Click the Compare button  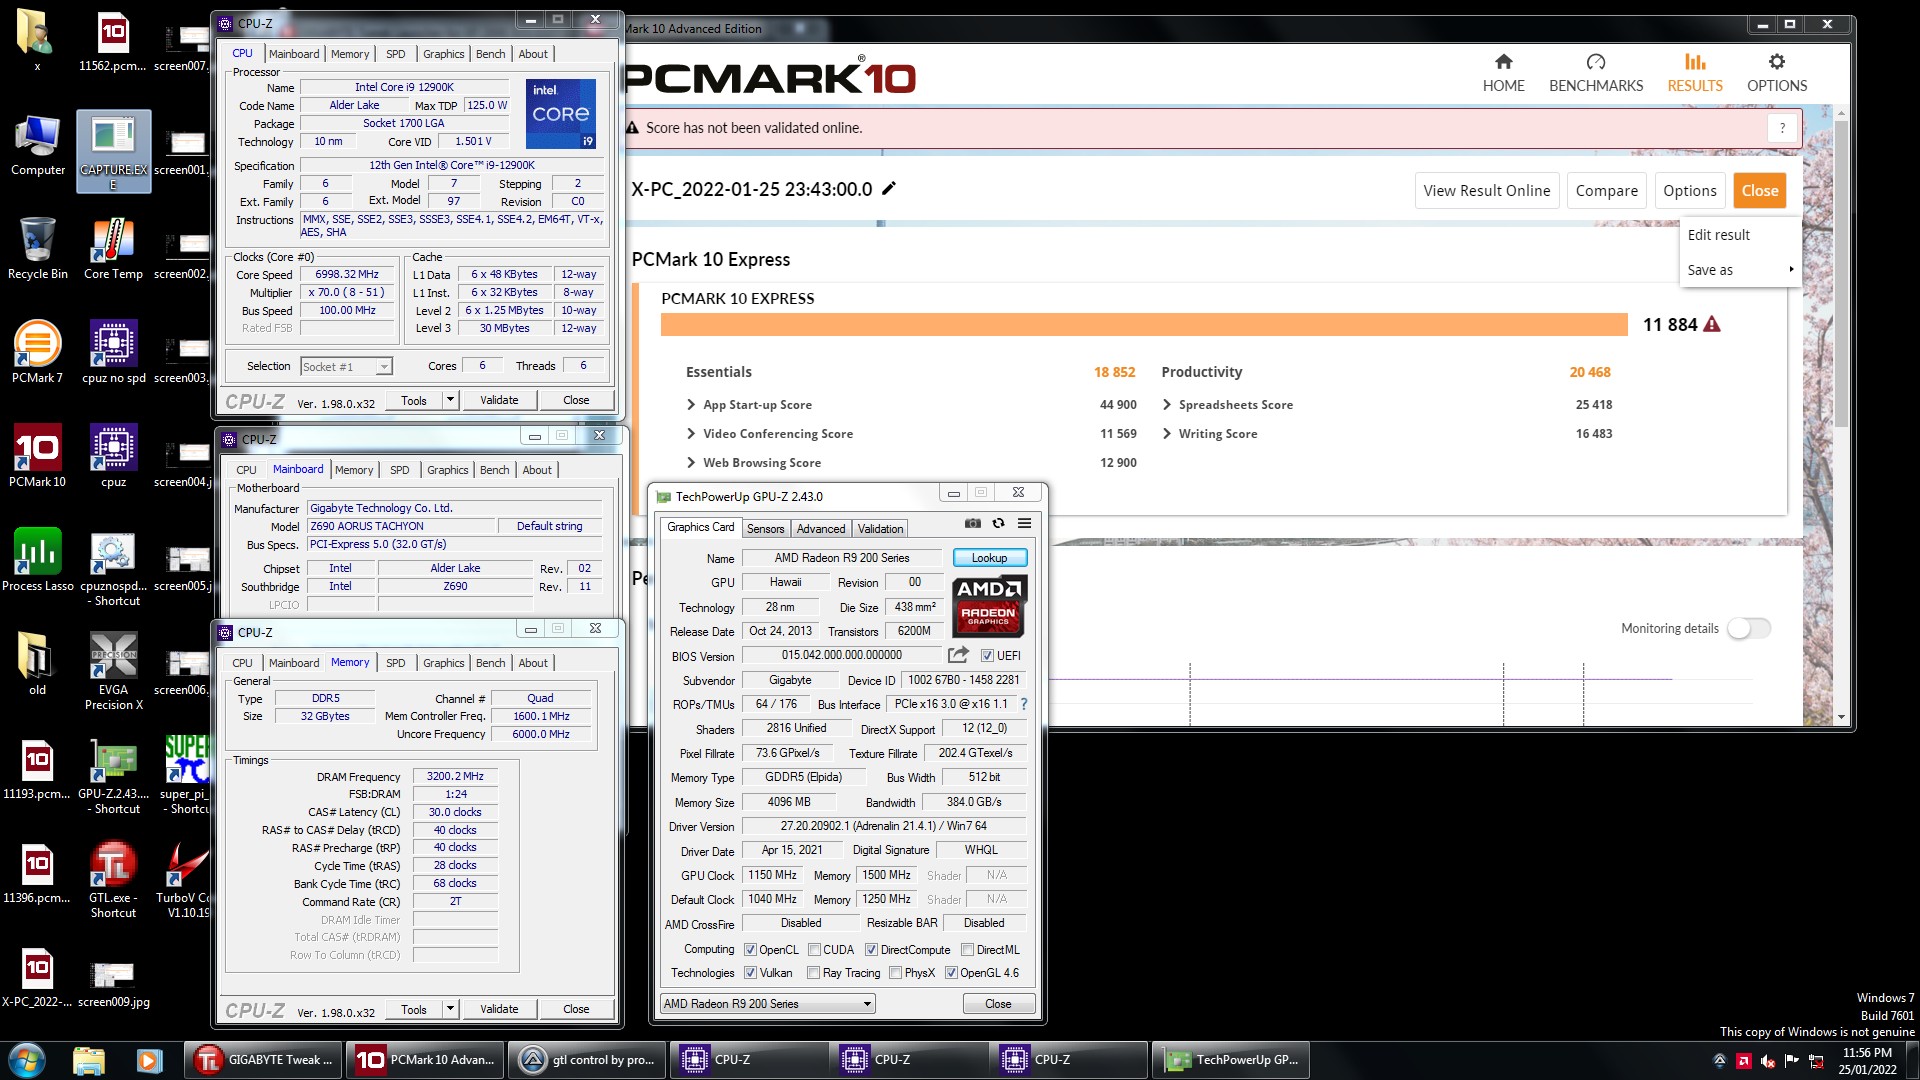point(1606,190)
